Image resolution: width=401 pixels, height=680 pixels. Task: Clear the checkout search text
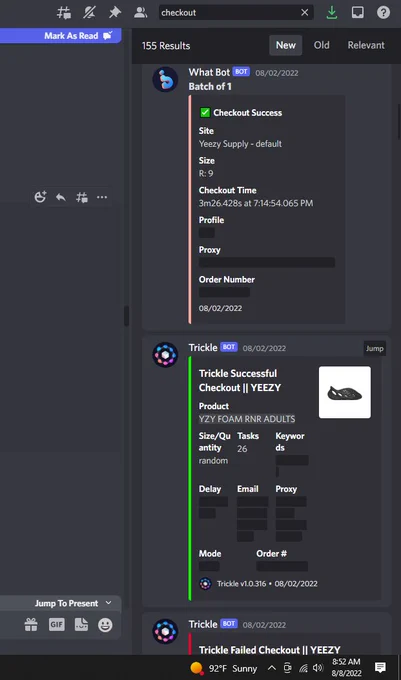tap(305, 13)
